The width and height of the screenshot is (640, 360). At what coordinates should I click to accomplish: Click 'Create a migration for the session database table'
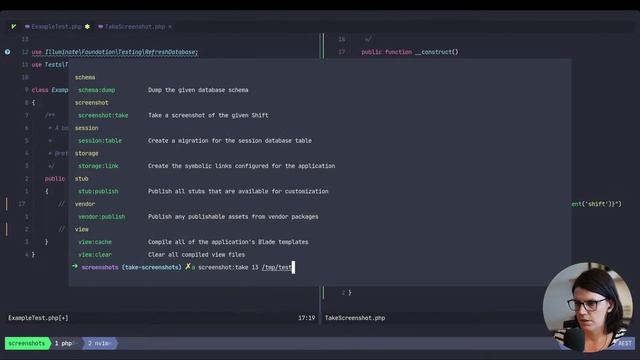(230, 140)
